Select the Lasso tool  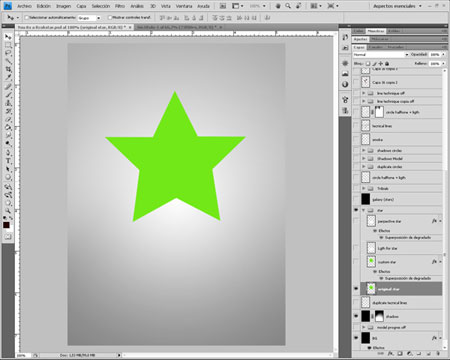(x=8, y=53)
